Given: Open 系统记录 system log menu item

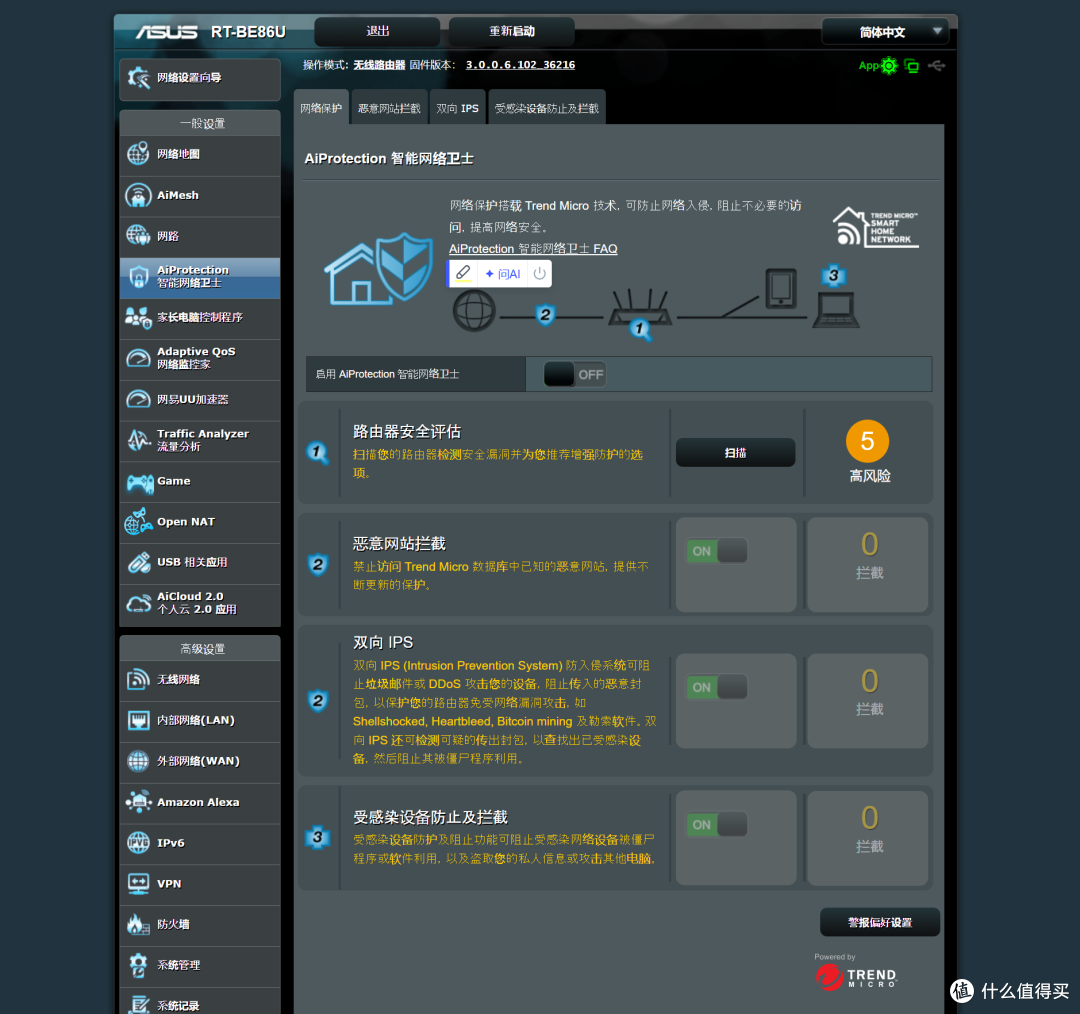Looking at the screenshot, I should 200,1002.
